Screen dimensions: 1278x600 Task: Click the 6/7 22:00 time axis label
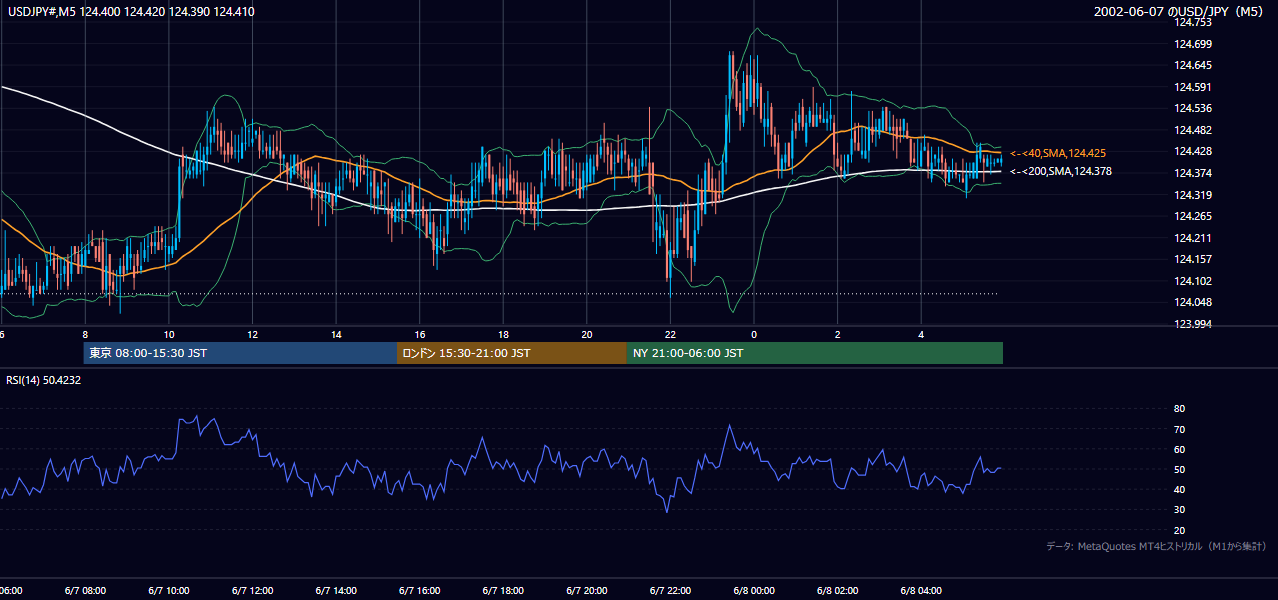pyautogui.click(x=670, y=591)
